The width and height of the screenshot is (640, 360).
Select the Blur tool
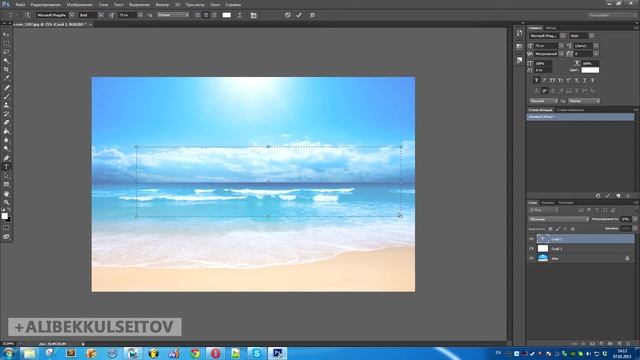click(x=6, y=140)
